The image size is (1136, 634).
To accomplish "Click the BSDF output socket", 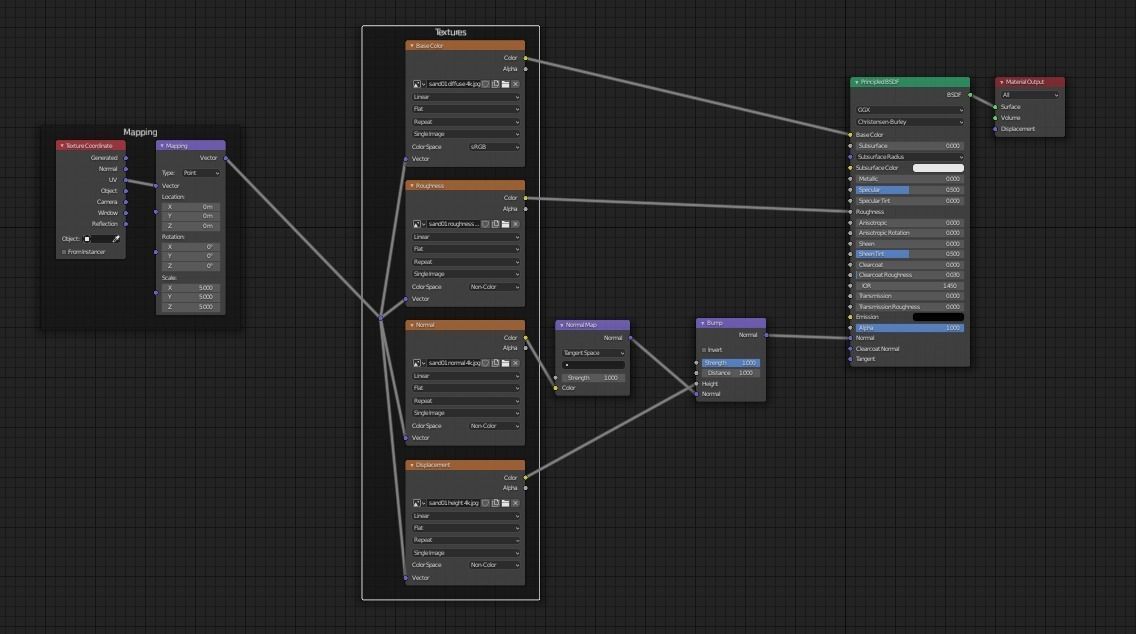I will point(970,95).
